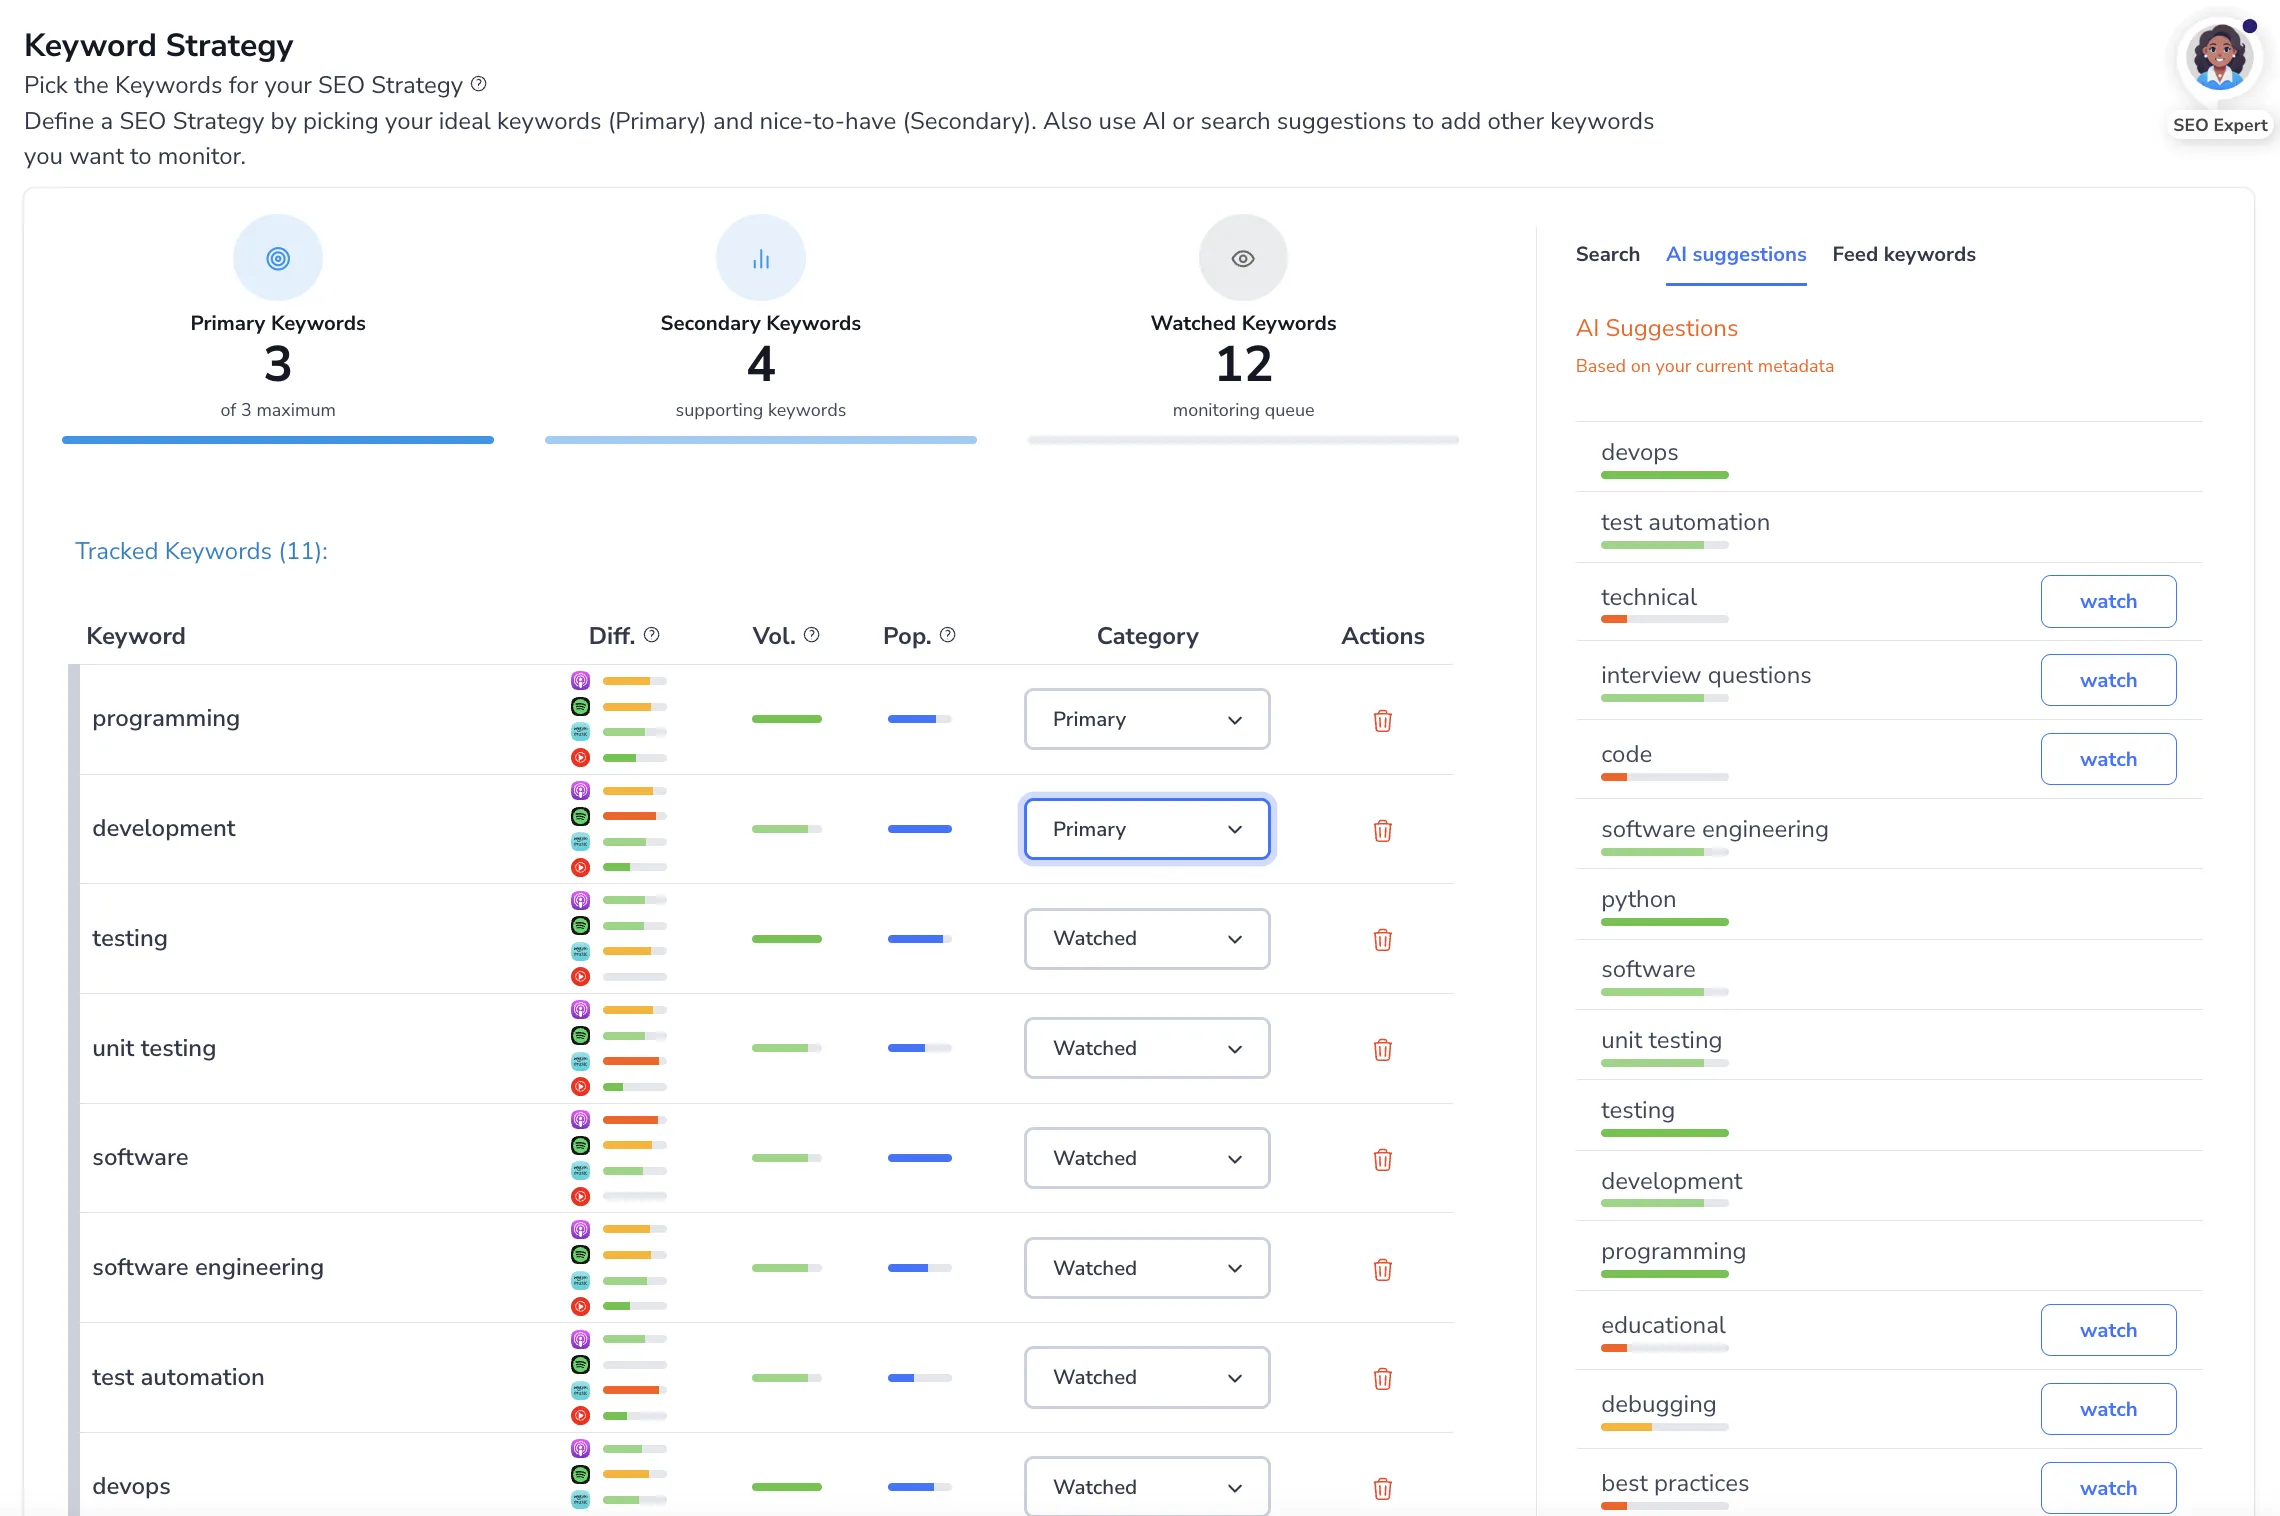Select the AI suggestions tab
This screenshot has height=1516, width=2280.
[1736, 254]
